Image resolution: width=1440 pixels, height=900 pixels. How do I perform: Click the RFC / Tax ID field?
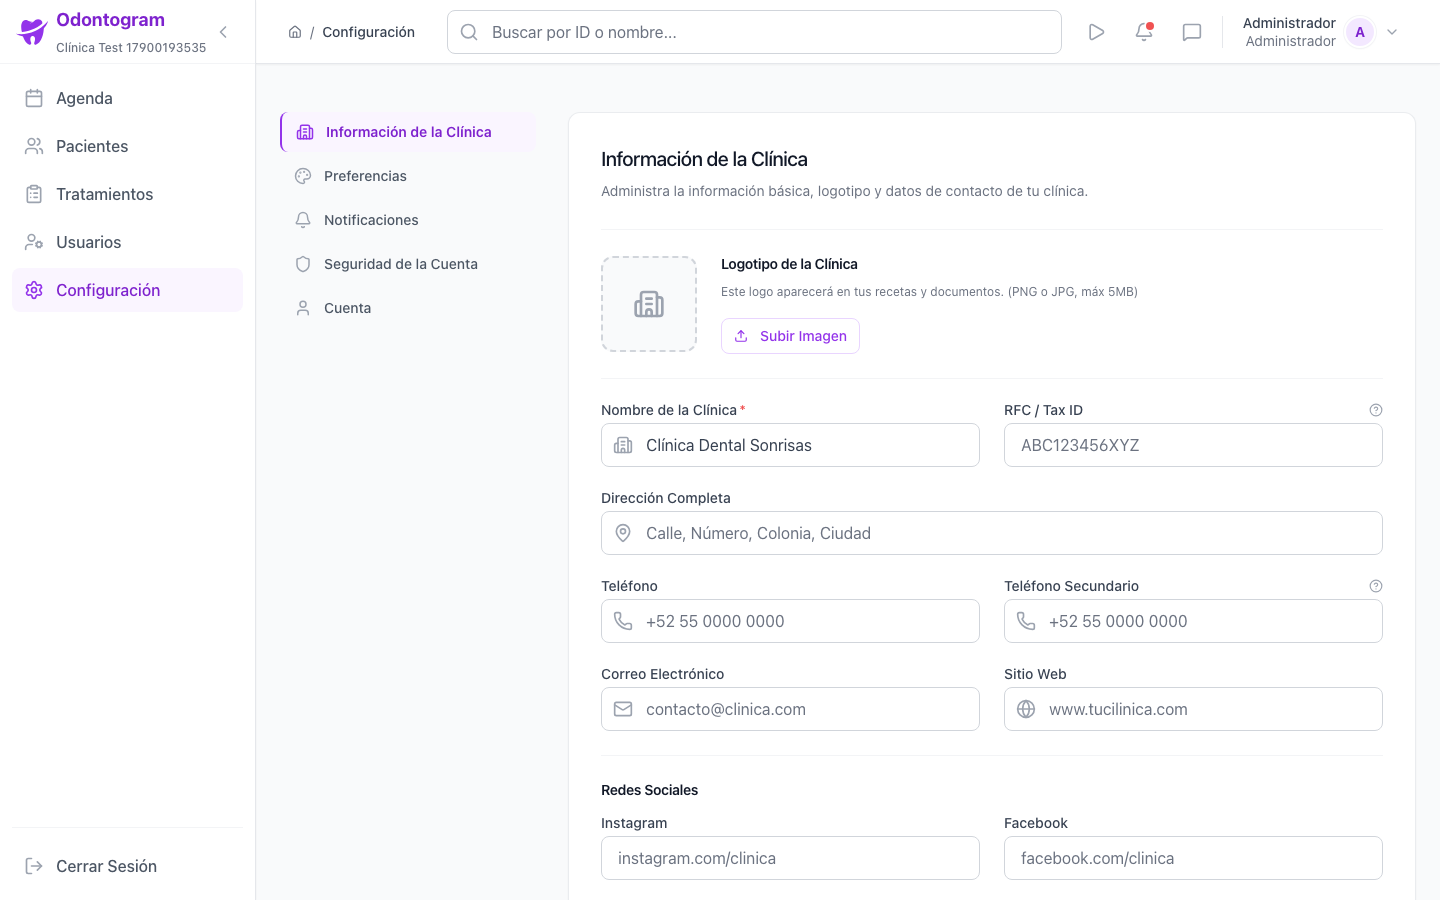click(x=1193, y=445)
